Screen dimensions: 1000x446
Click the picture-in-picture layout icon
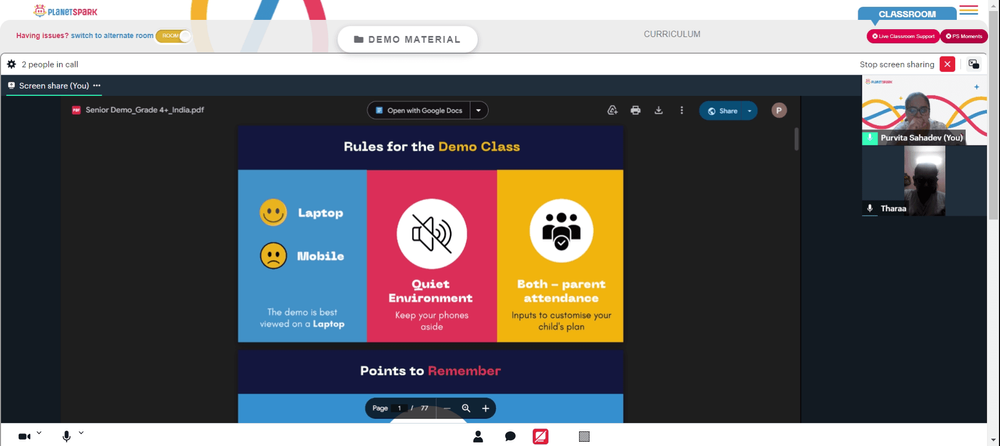click(974, 64)
